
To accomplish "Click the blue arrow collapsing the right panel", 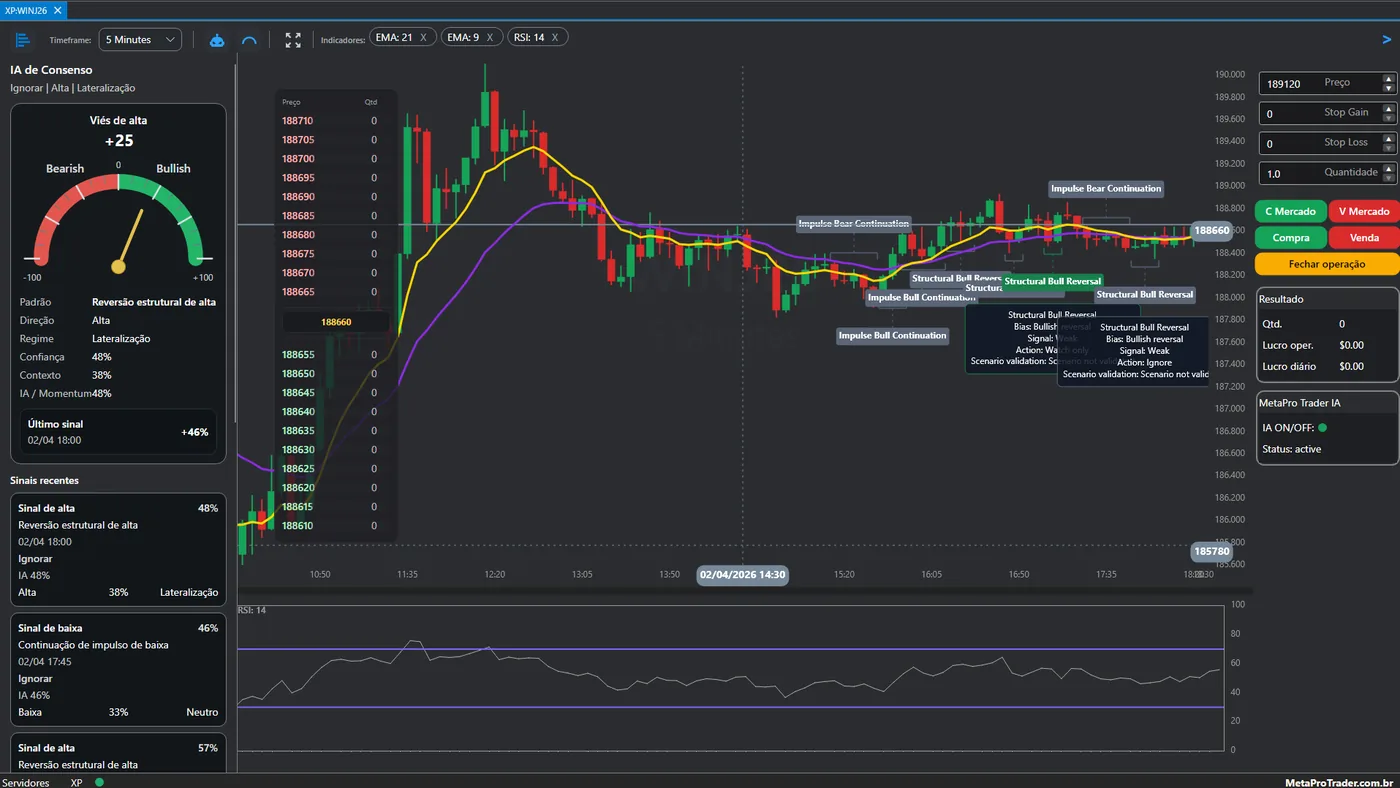I will pos(1386,40).
